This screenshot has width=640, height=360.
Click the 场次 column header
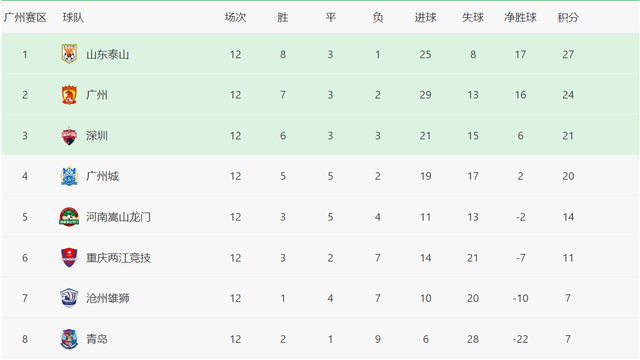click(236, 18)
